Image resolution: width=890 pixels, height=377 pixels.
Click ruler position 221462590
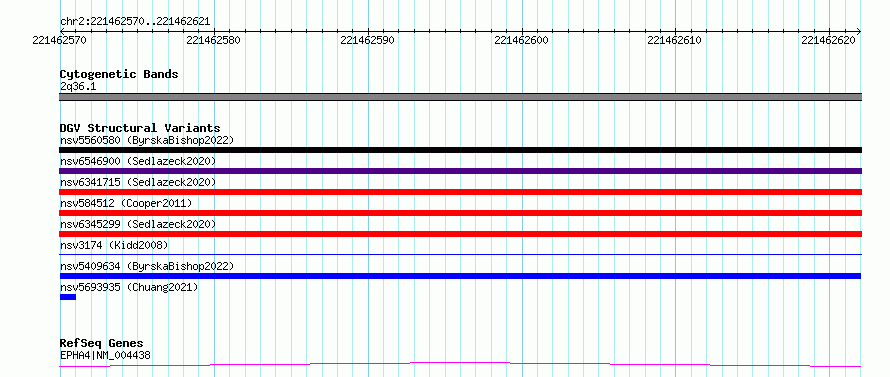point(367,40)
